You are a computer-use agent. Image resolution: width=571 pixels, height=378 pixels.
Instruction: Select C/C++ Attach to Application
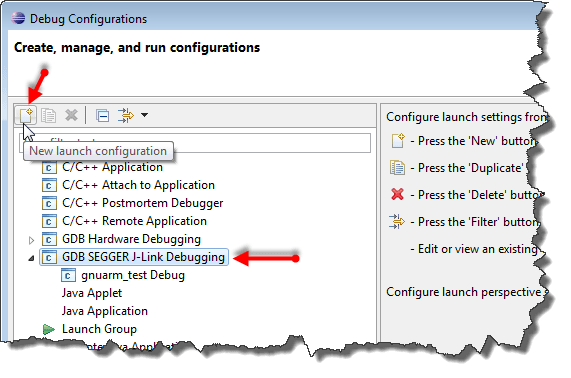point(138,185)
